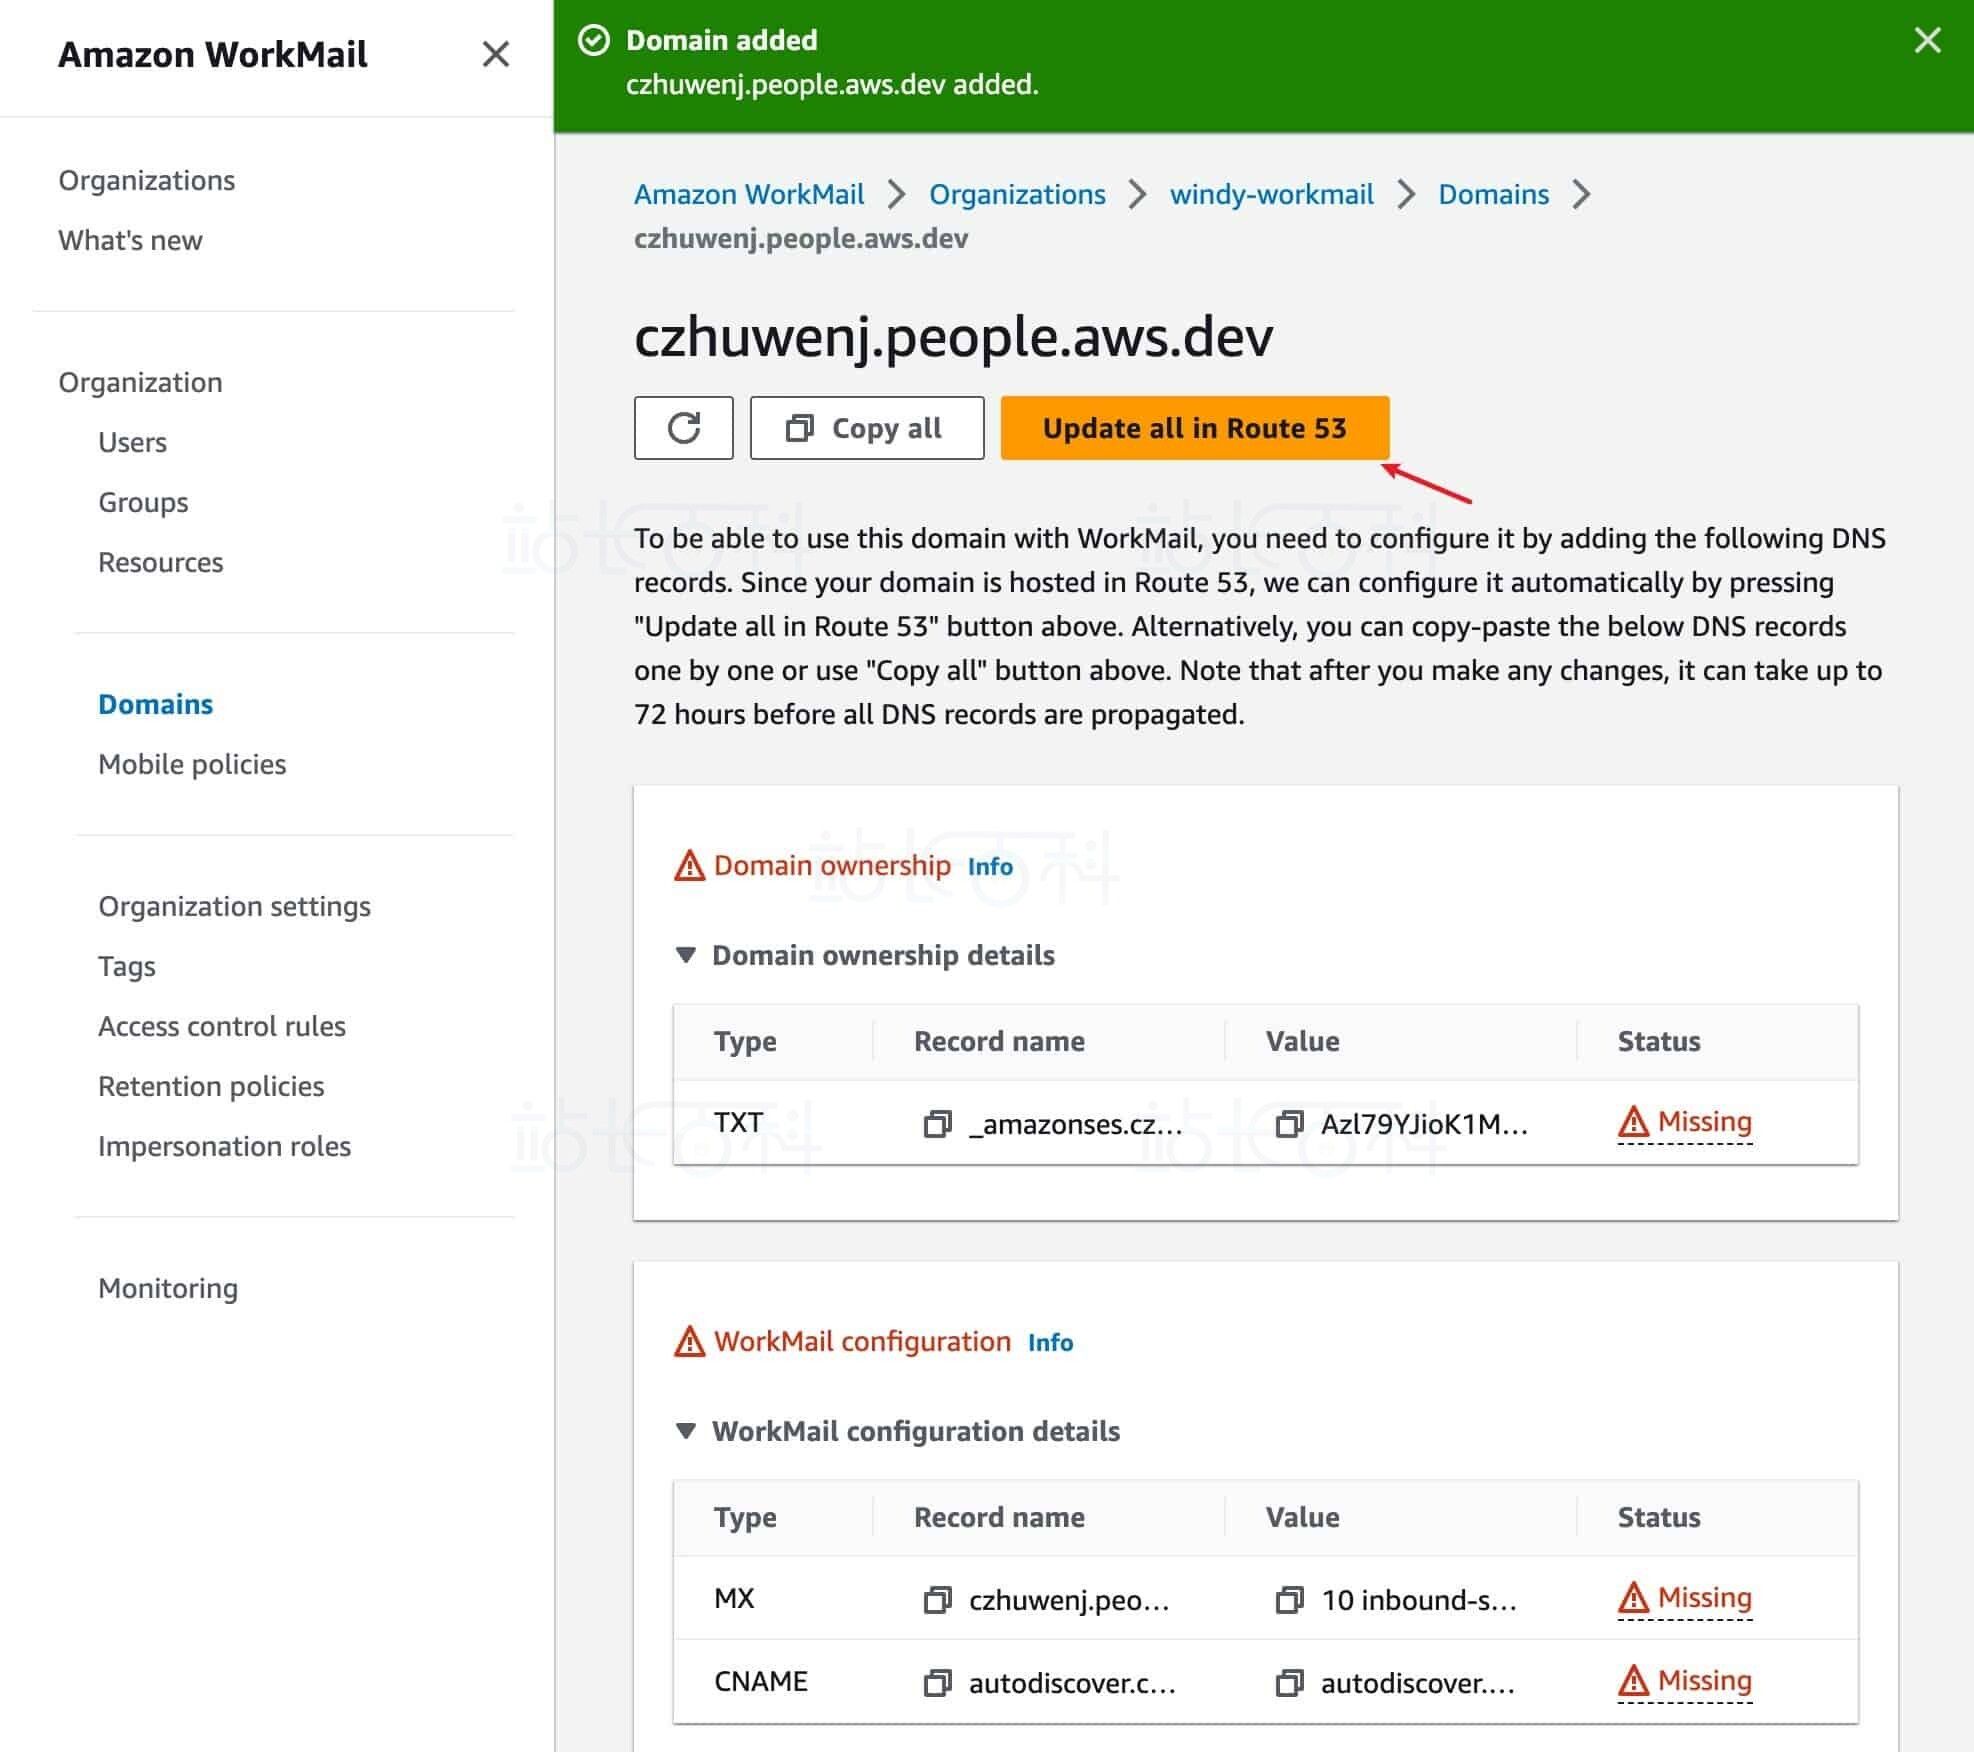This screenshot has height=1752, width=1974.
Task: Dismiss the Domain added notification
Action: point(1927,41)
